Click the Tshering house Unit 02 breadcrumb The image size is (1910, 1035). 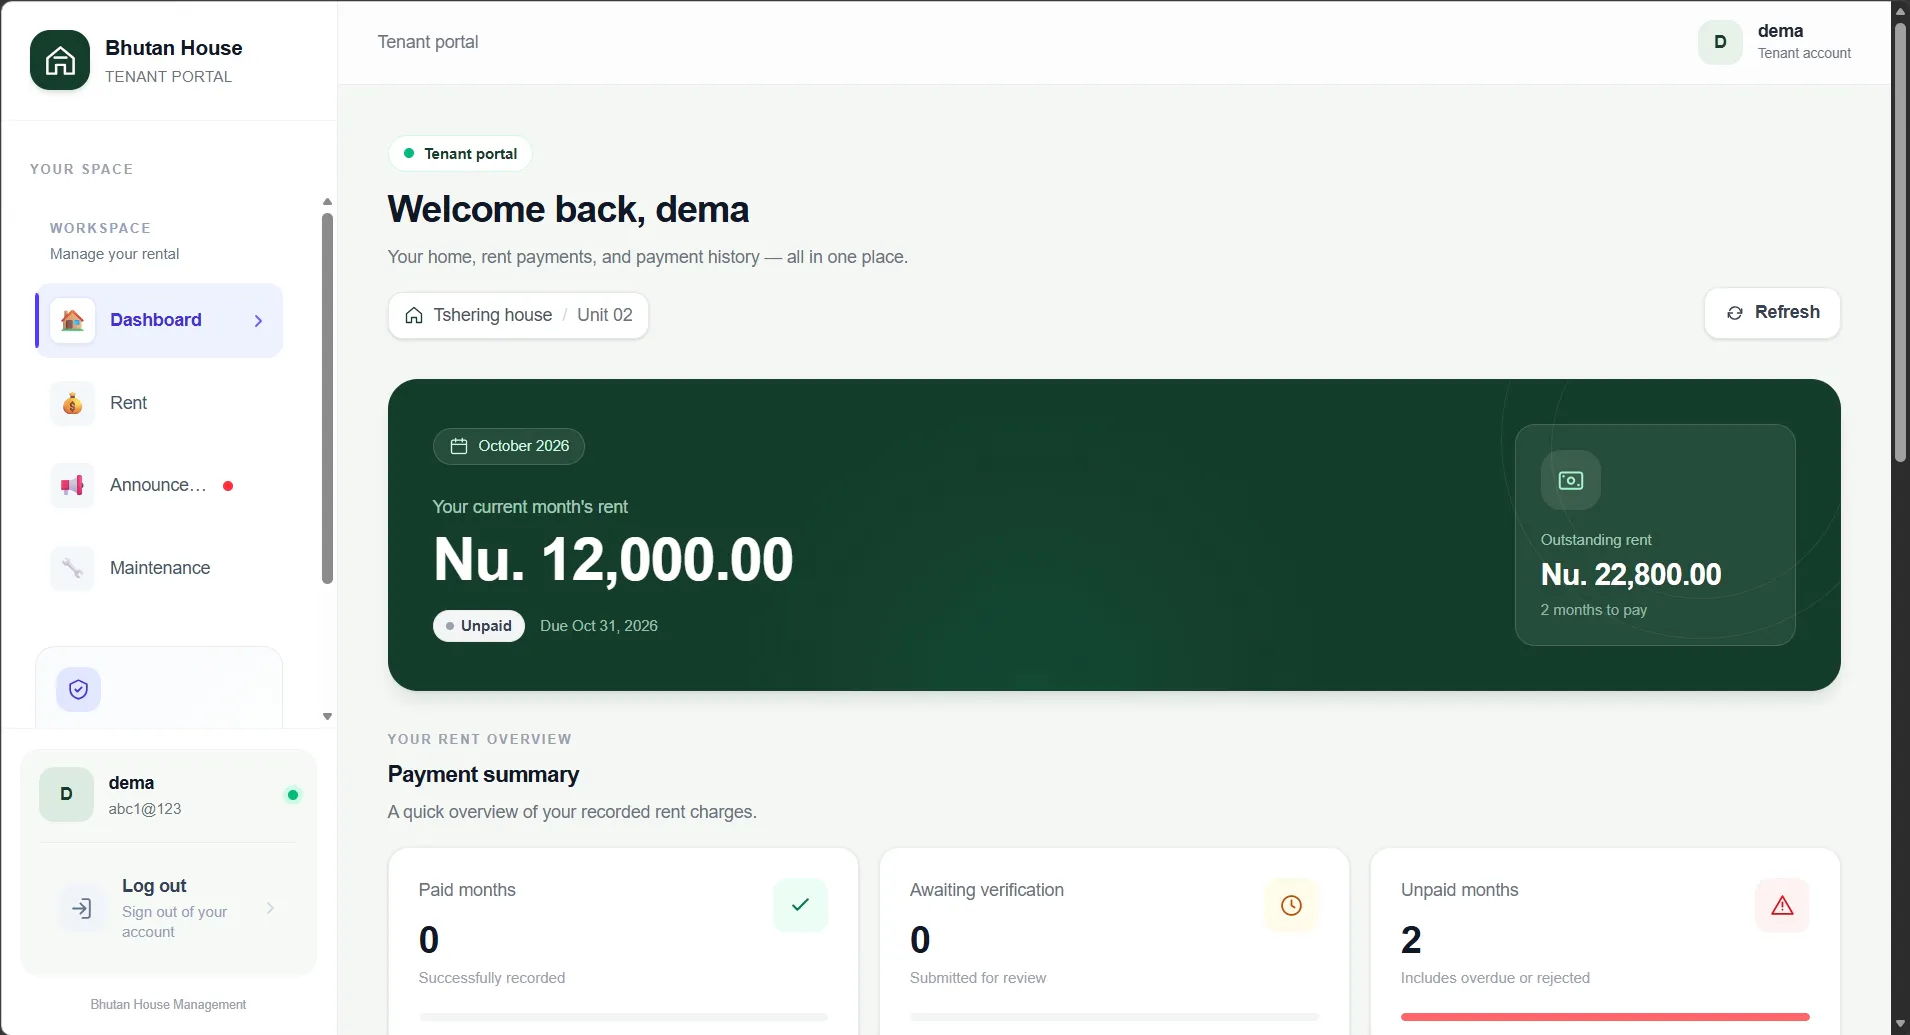(x=518, y=315)
